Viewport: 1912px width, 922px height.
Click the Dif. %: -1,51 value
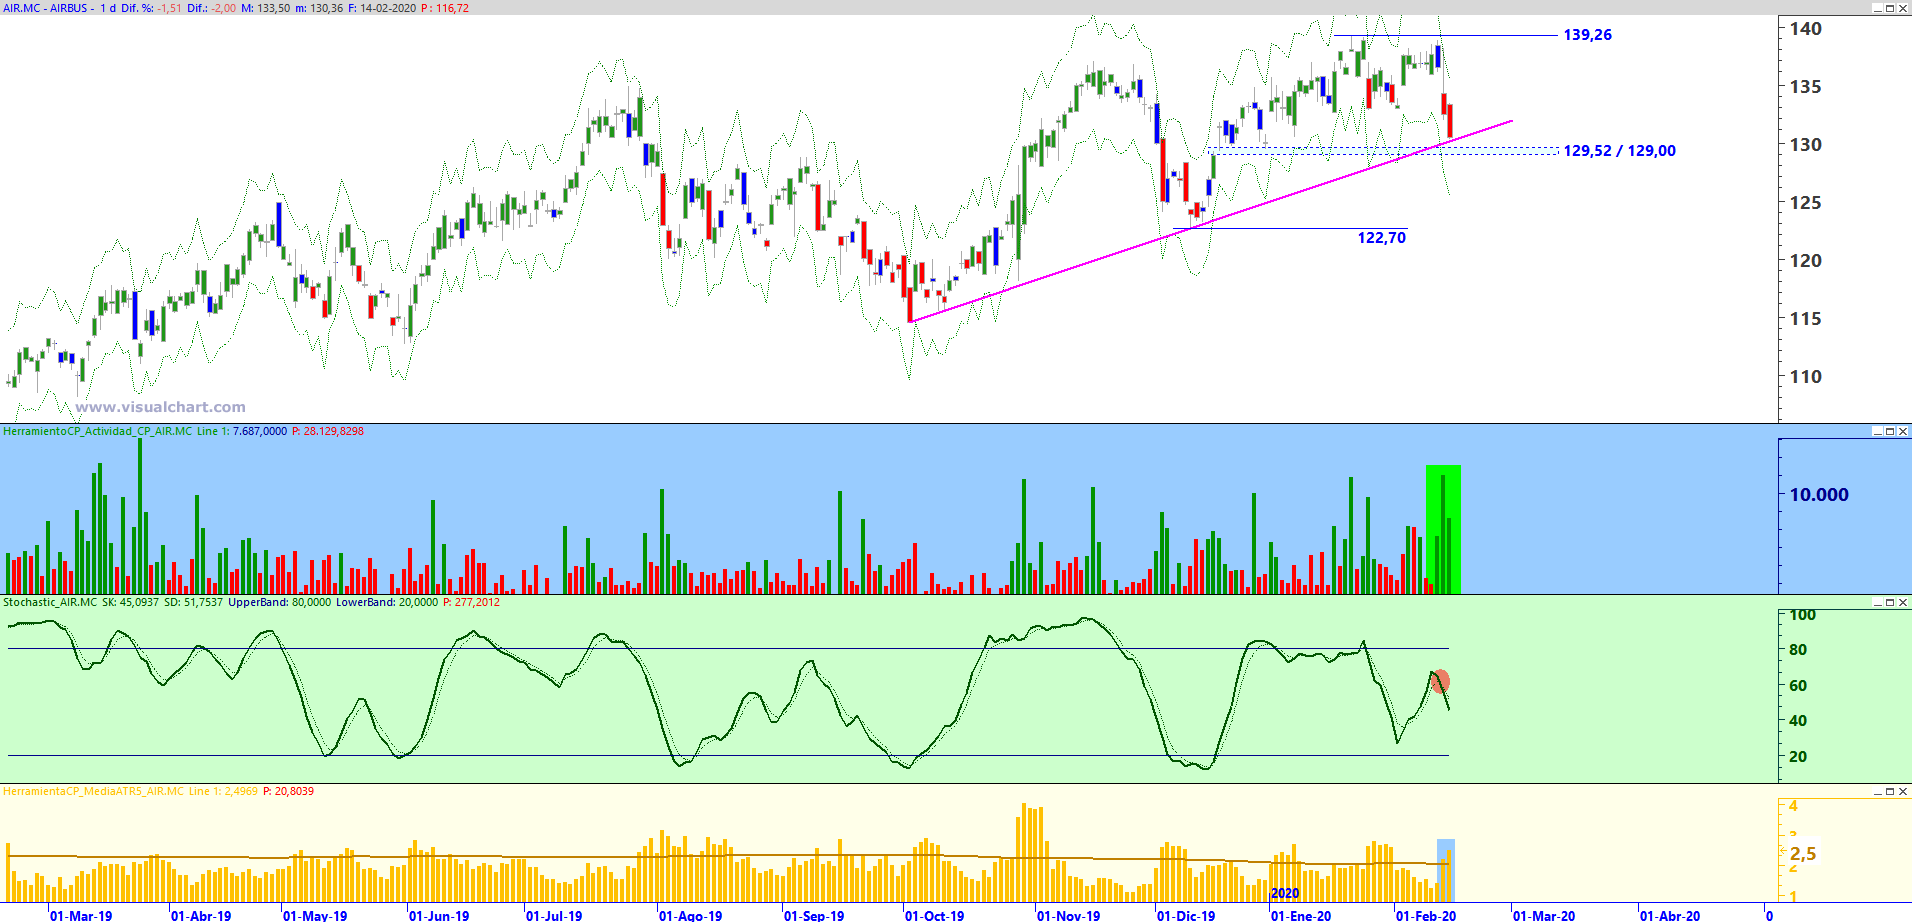[x=152, y=8]
